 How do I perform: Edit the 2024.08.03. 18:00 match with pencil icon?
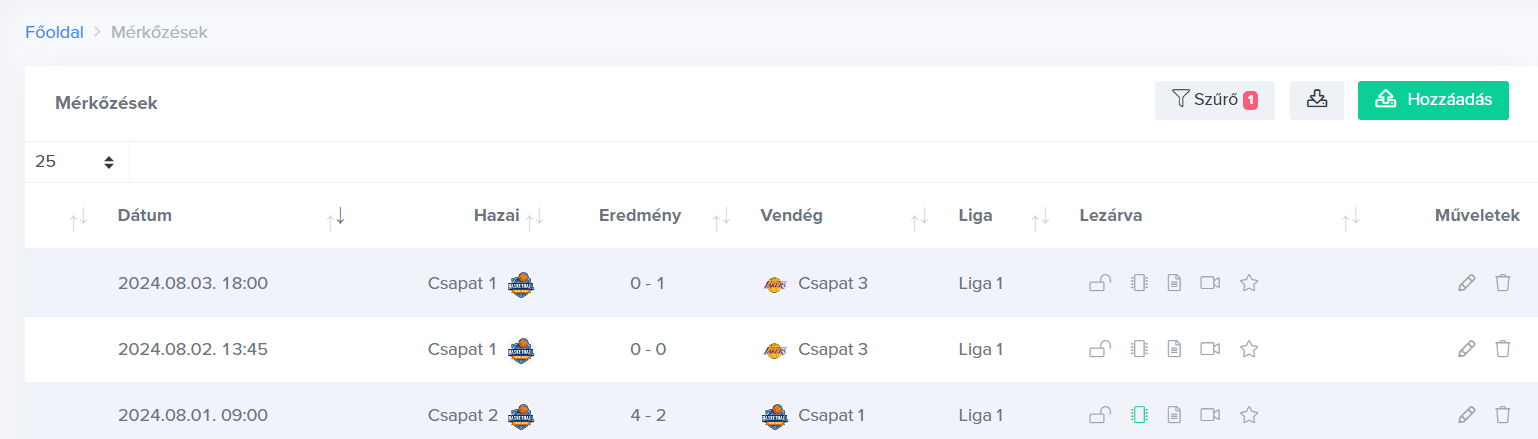pos(1467,283)
